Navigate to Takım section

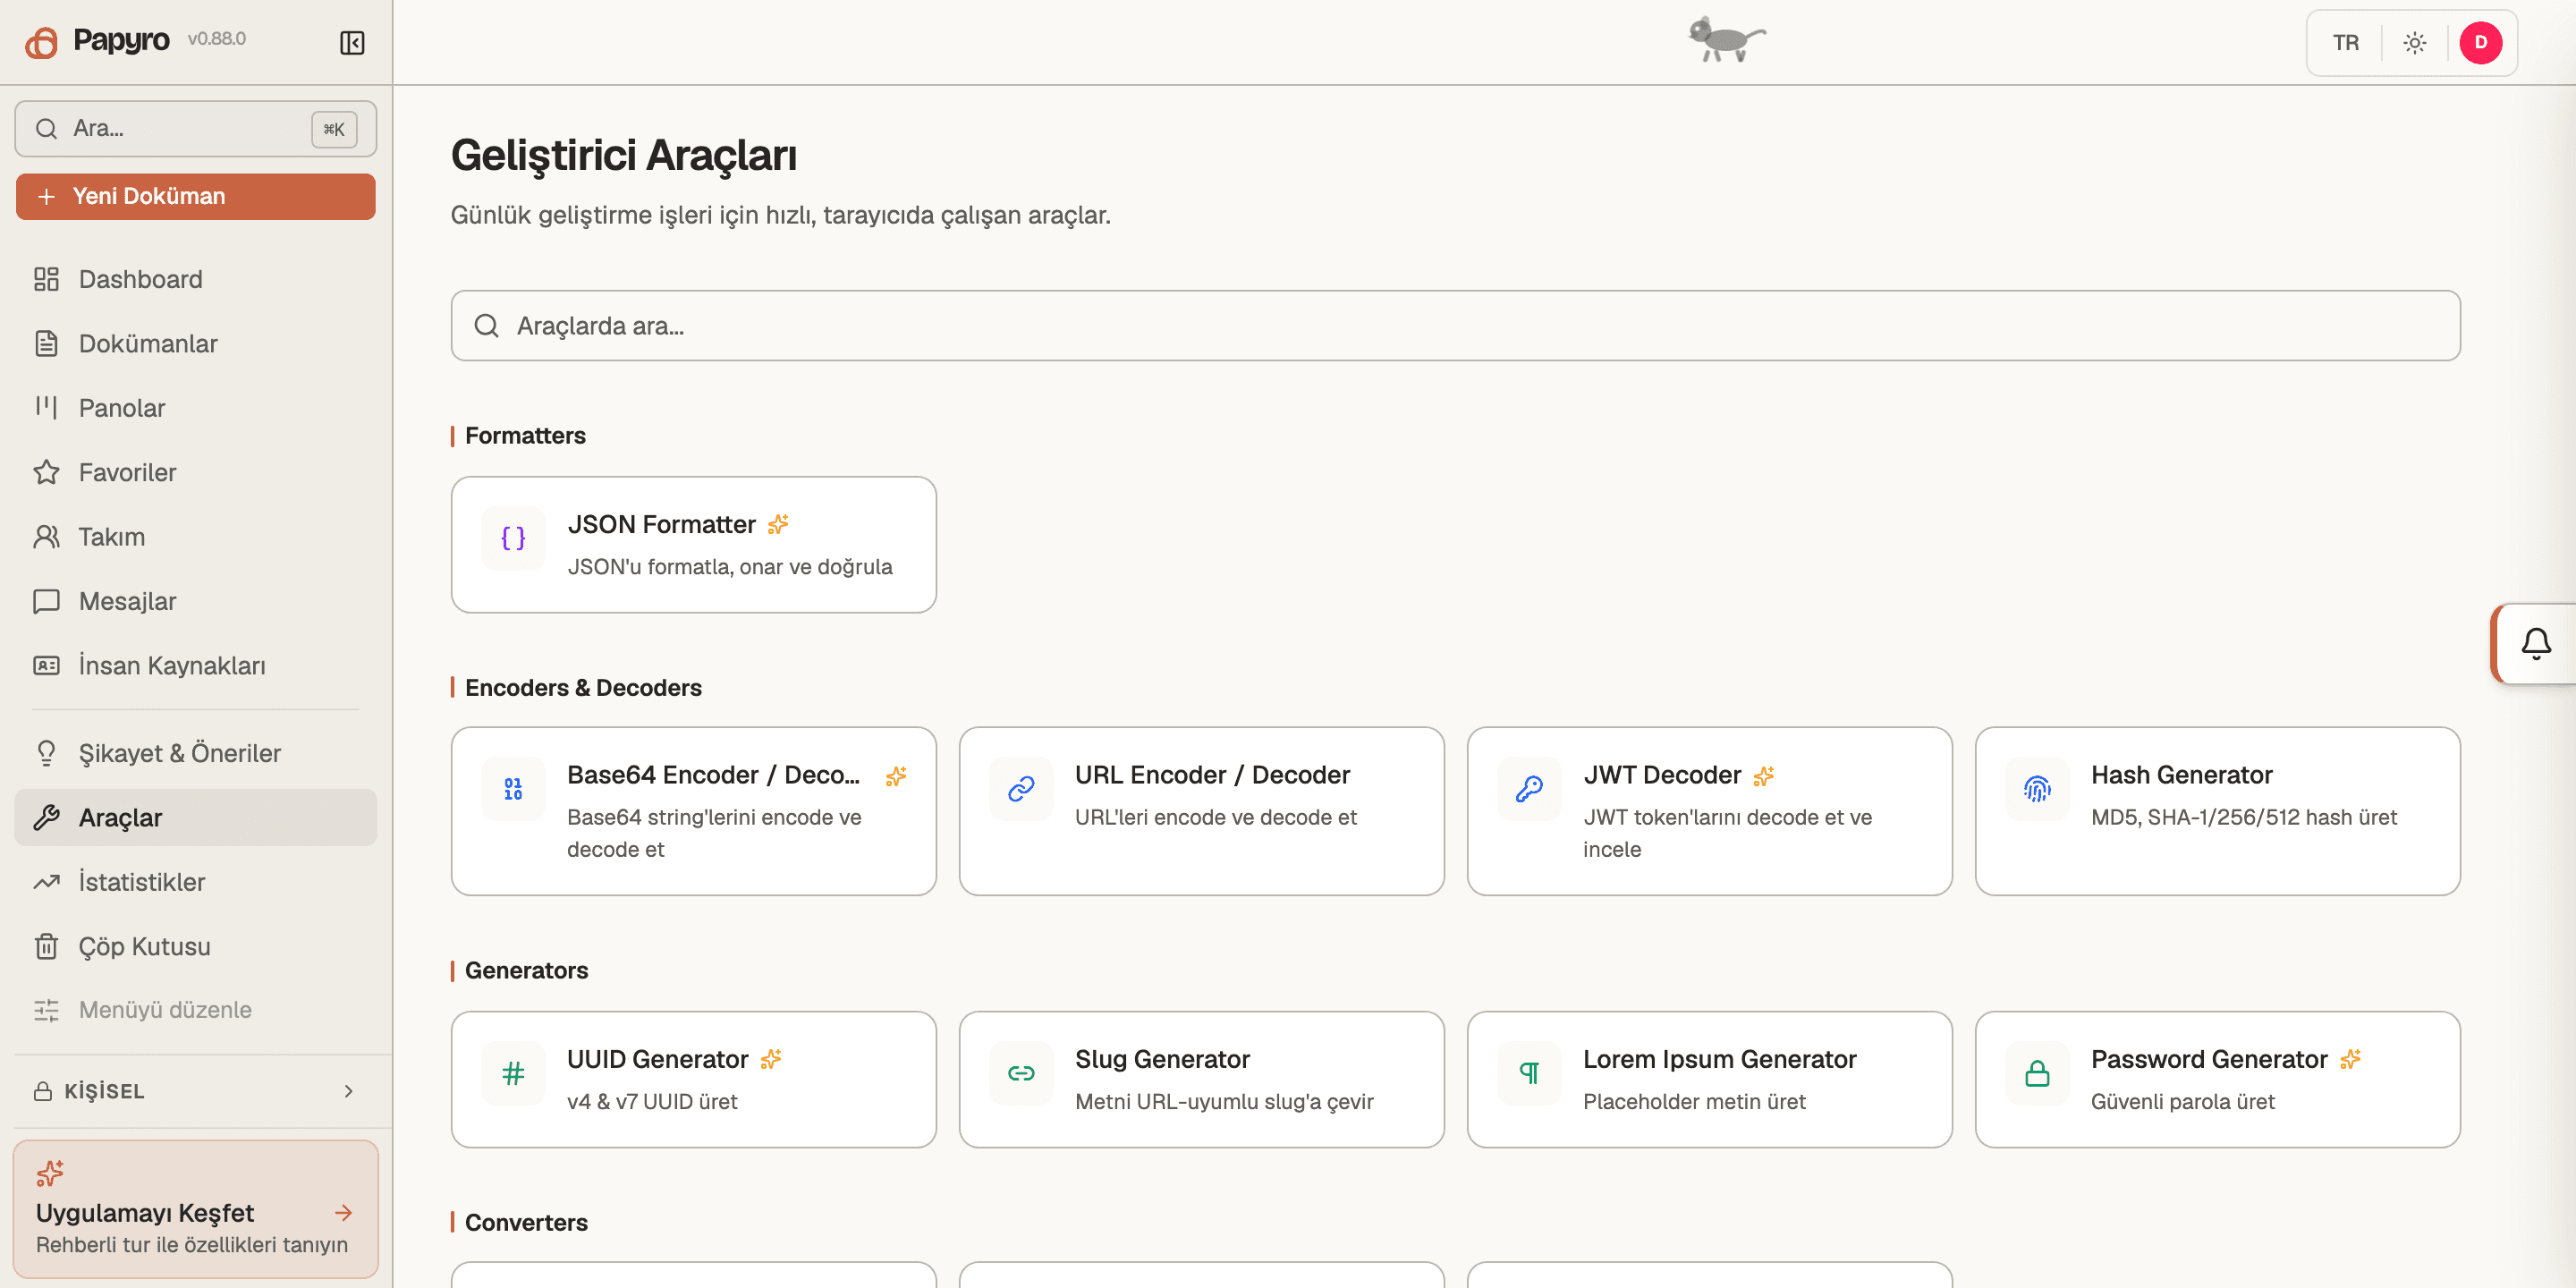195,537
